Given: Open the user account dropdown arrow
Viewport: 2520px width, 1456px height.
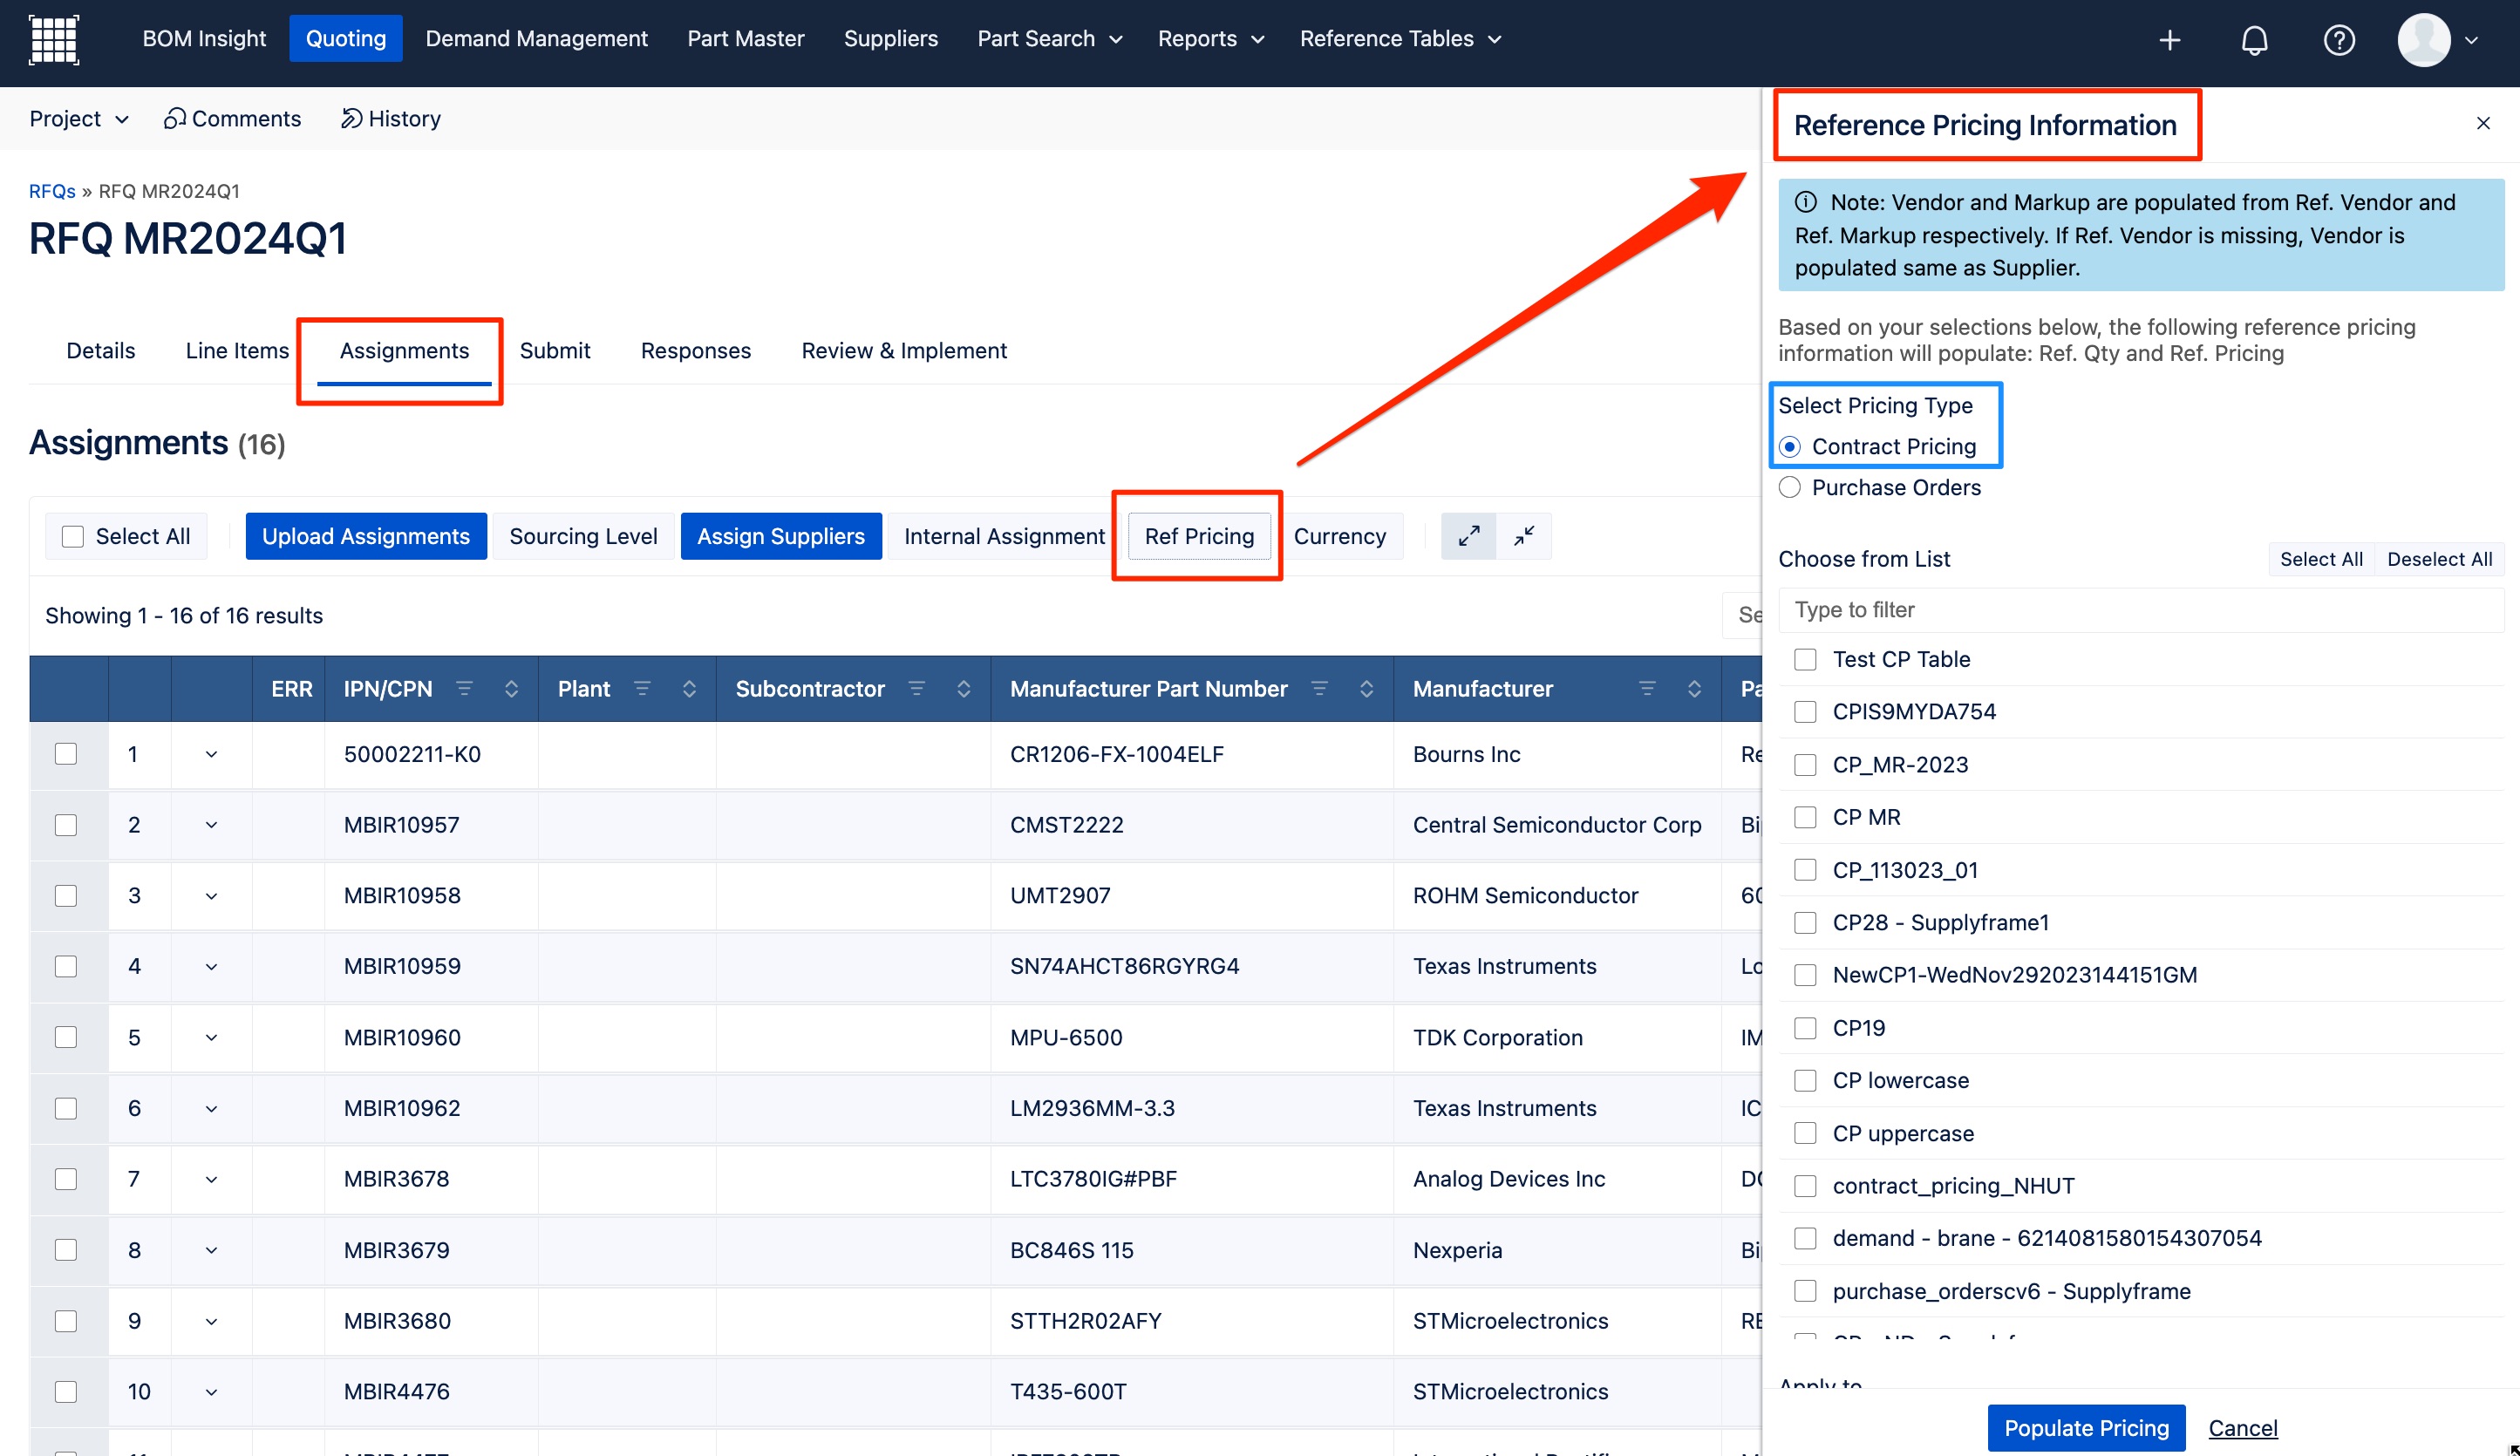Looking at the screenshot, I should click(x=2471, y=41).
